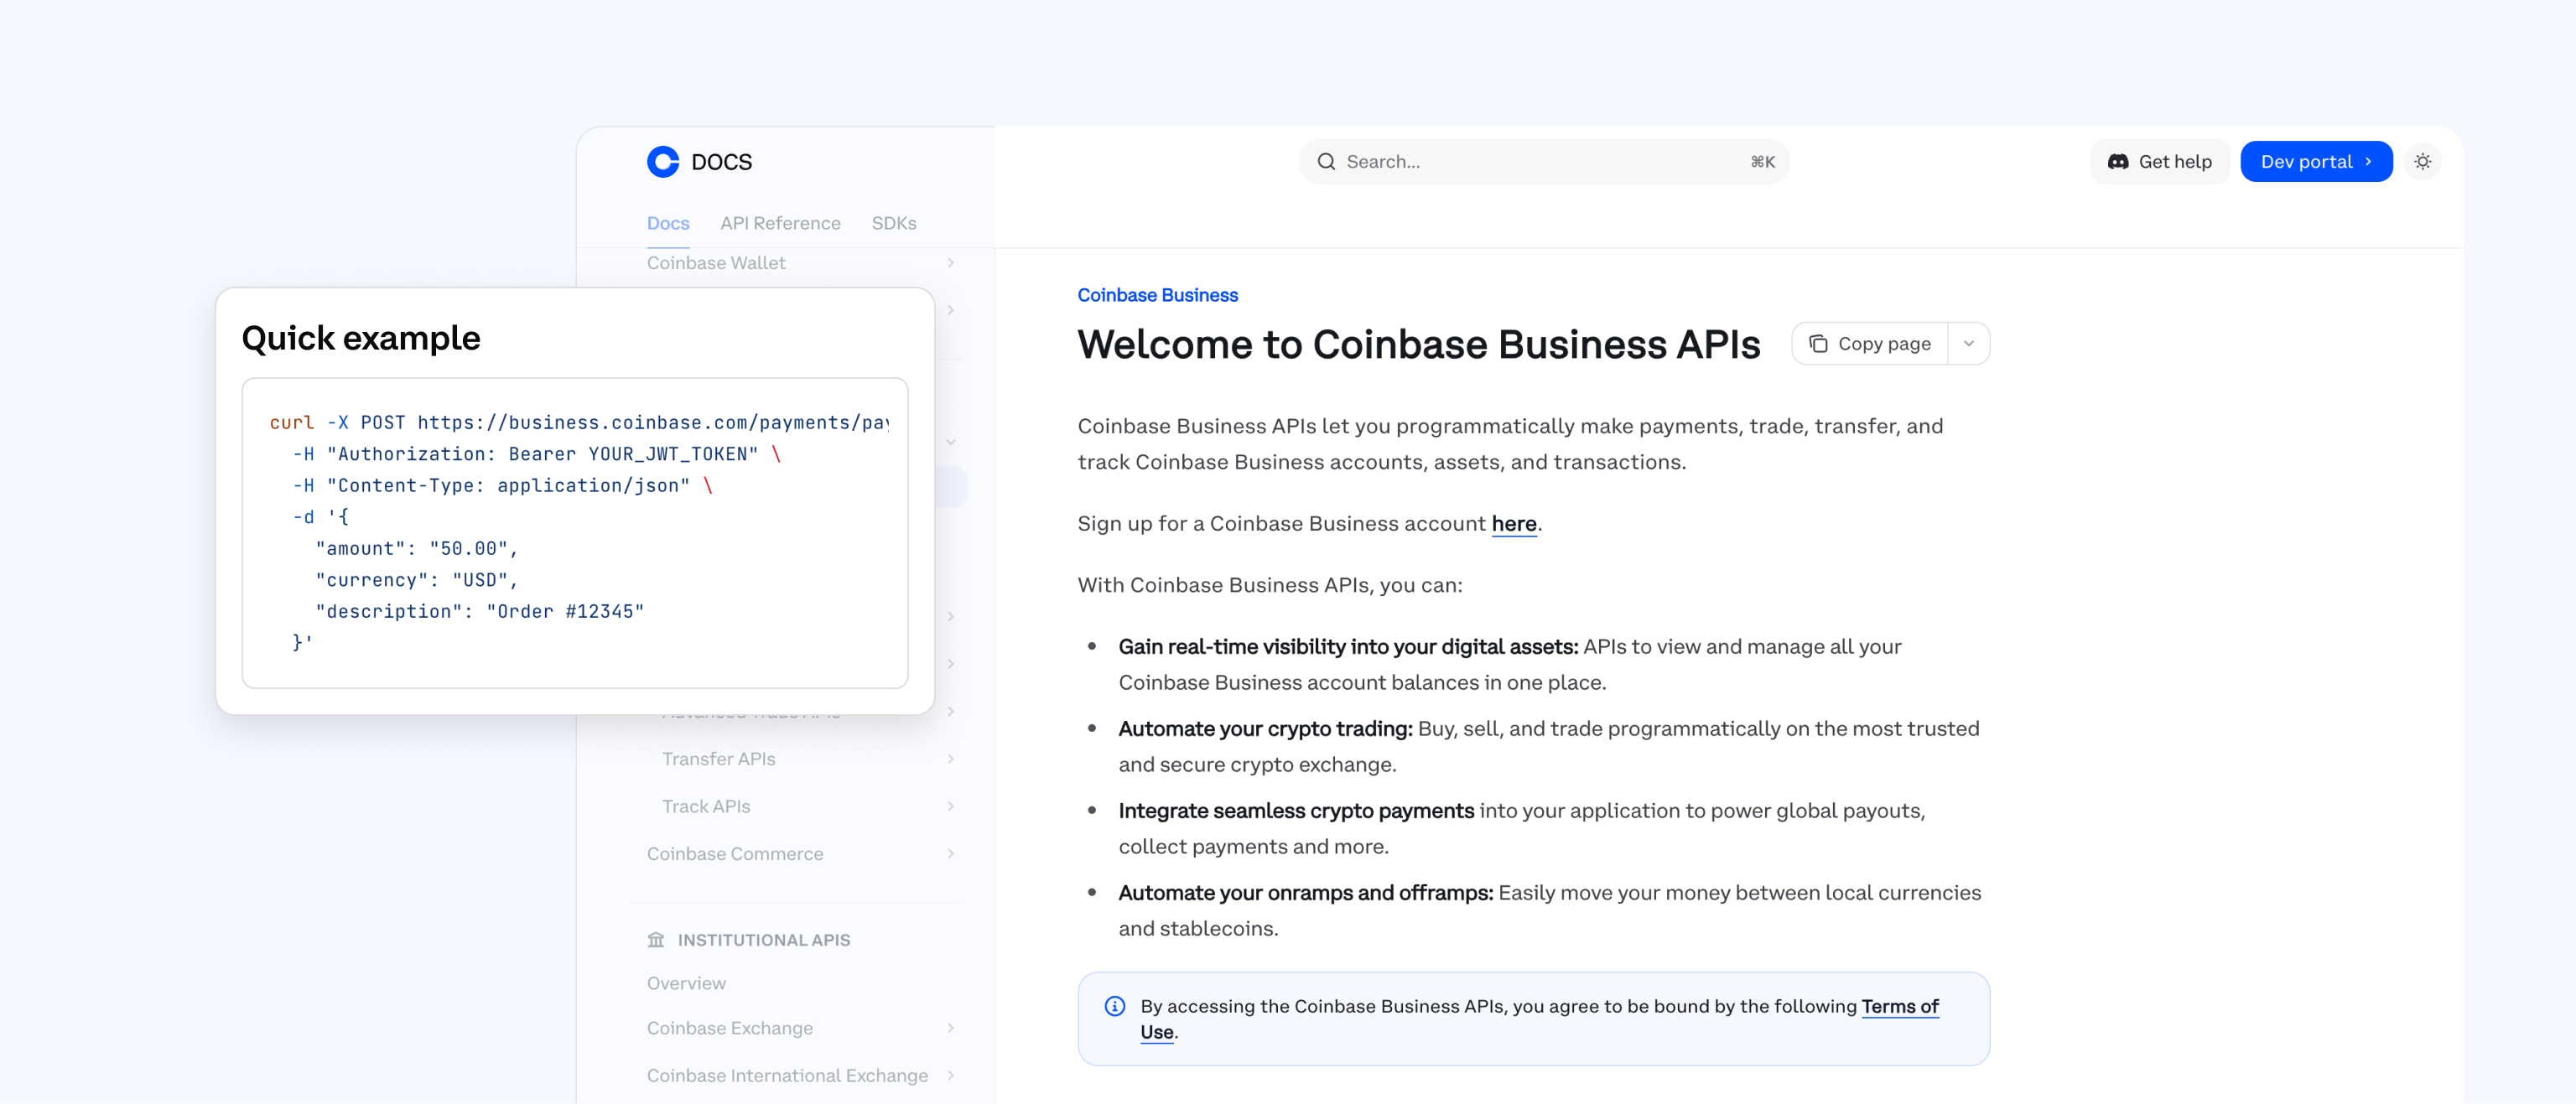
Task: Click the 'here' sign-up link
Action: pos(1513,523)
